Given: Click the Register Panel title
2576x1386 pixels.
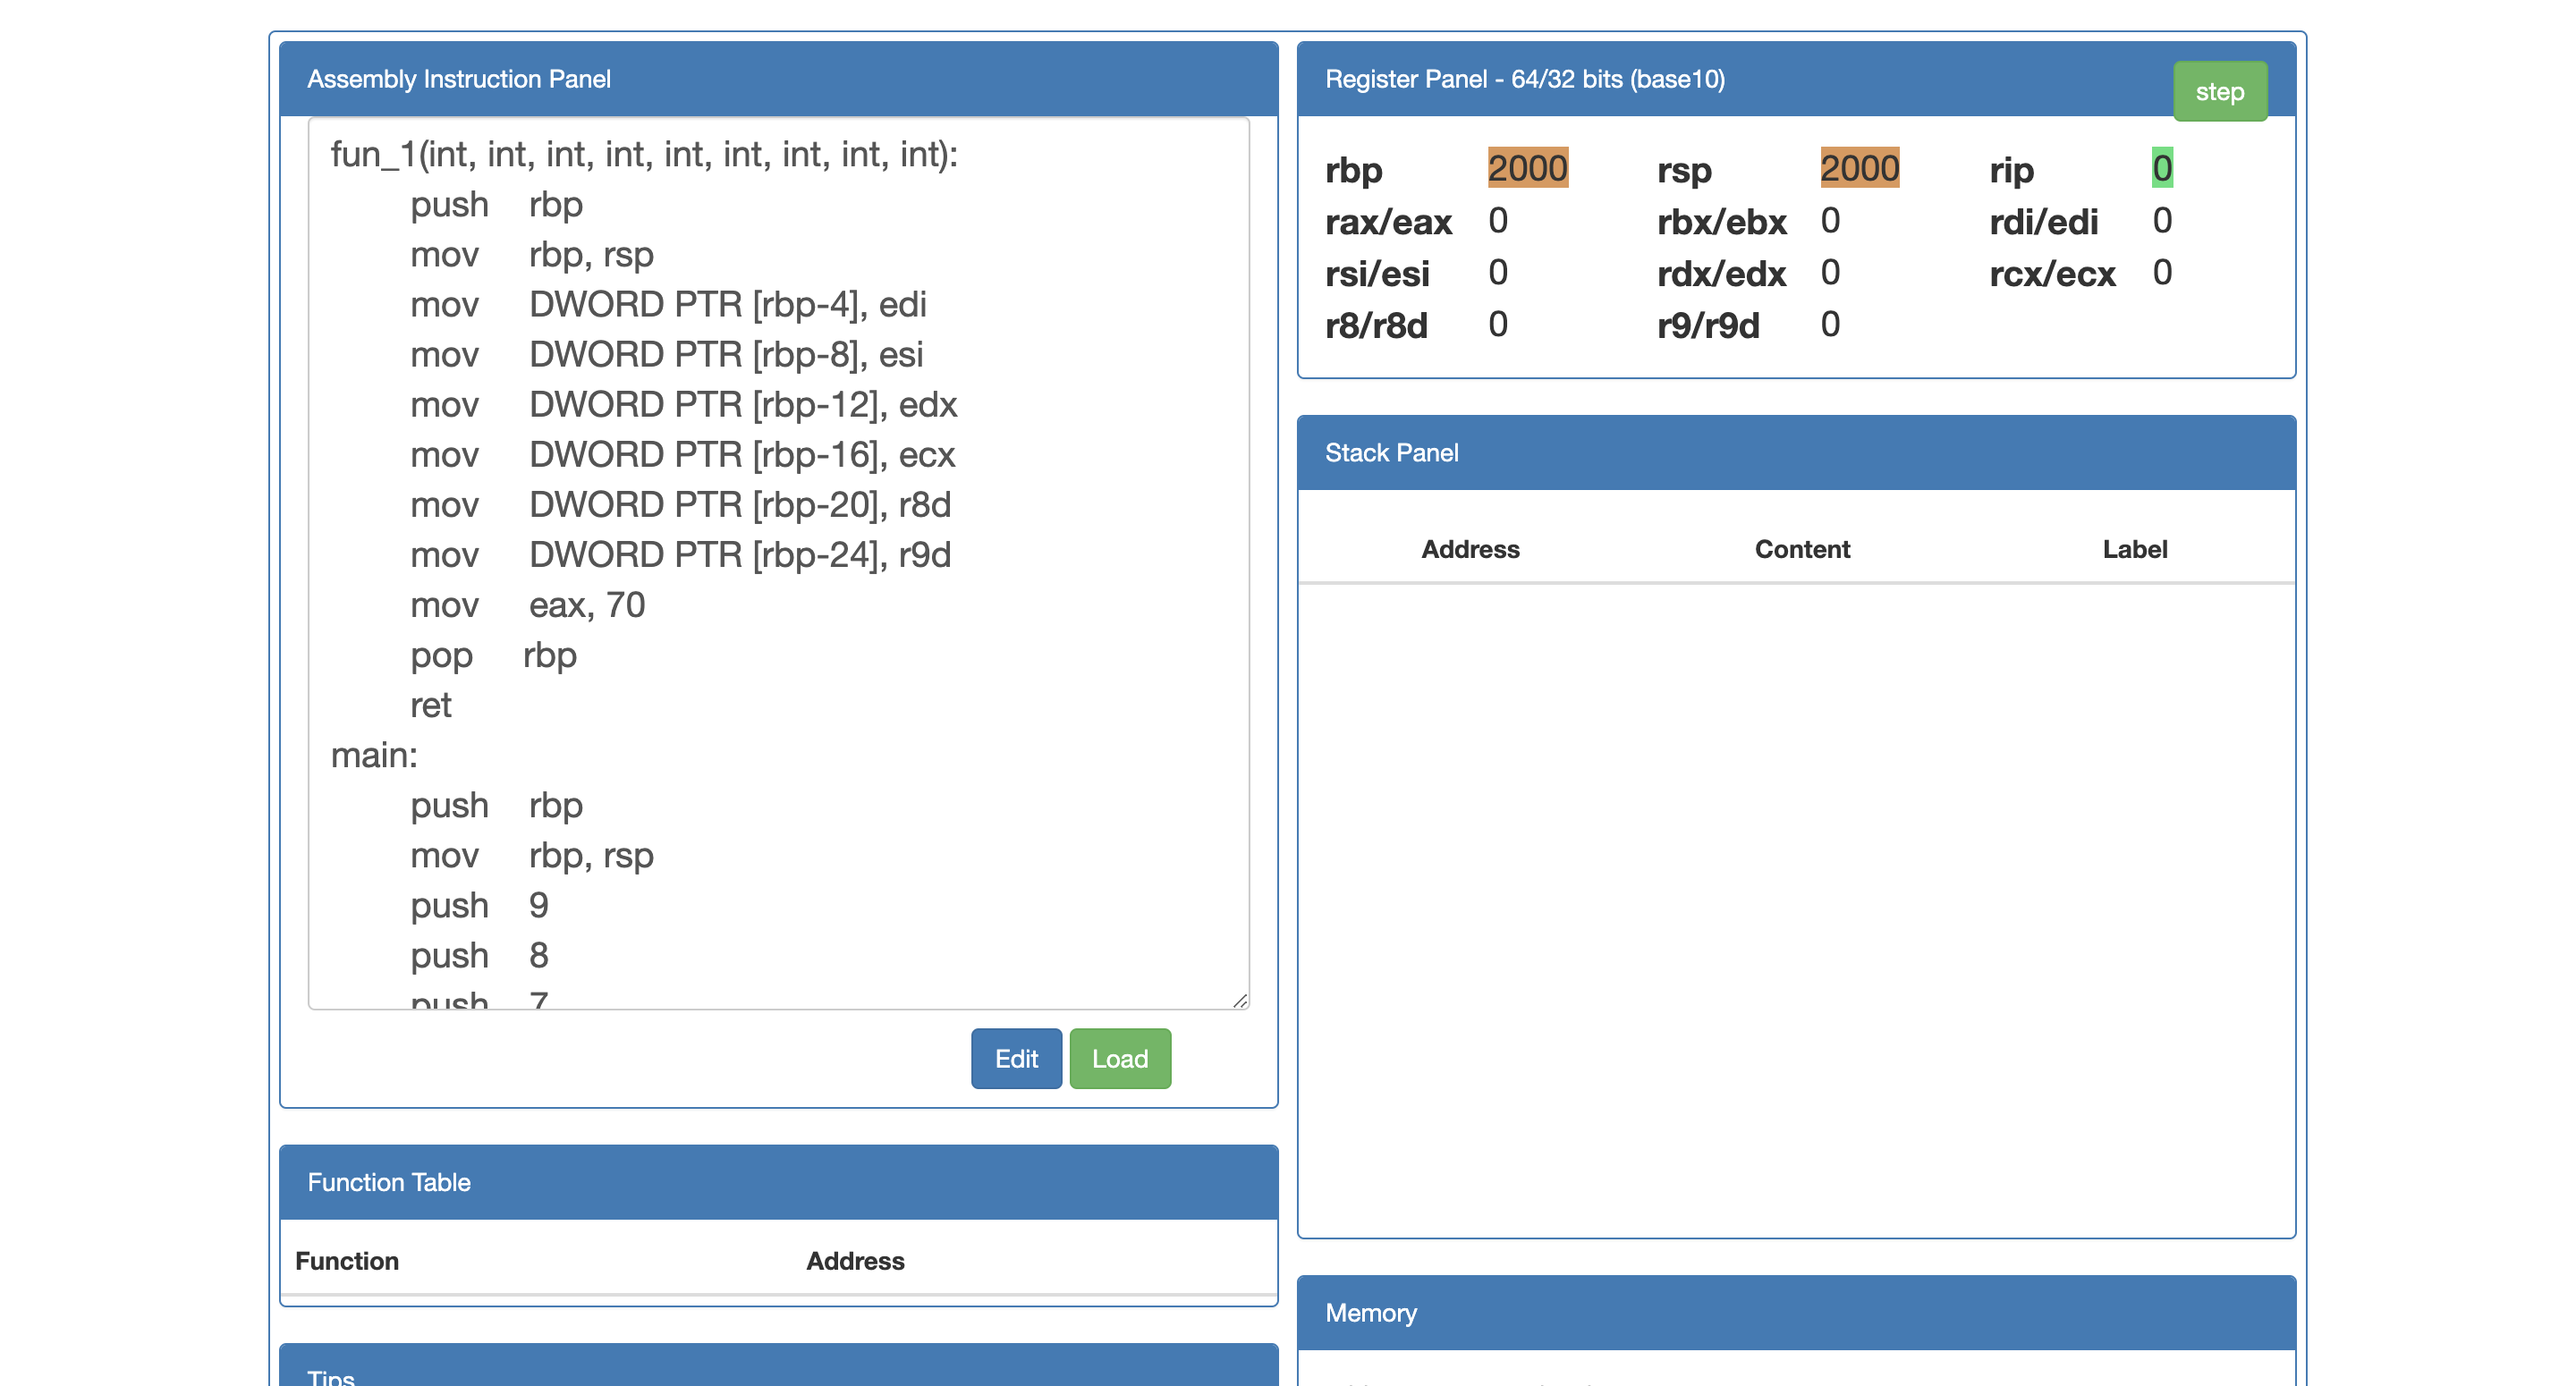Looking at the screenshot, I should tap(1524, 79).
